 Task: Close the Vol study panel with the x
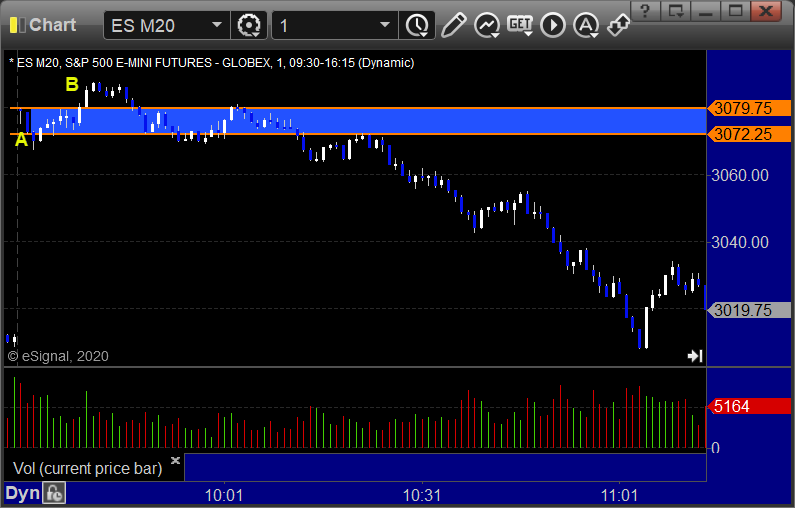coord(175,460)
